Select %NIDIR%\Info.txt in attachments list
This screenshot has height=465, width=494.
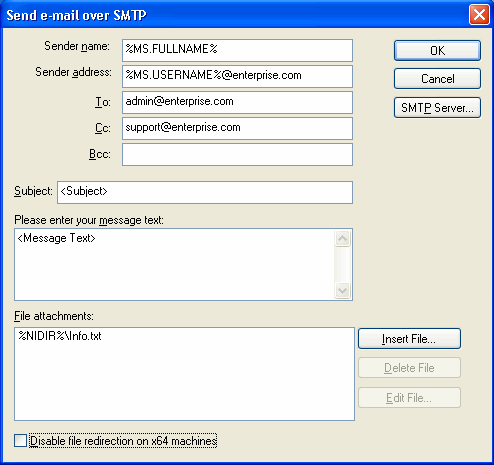(x=60, y=336)
